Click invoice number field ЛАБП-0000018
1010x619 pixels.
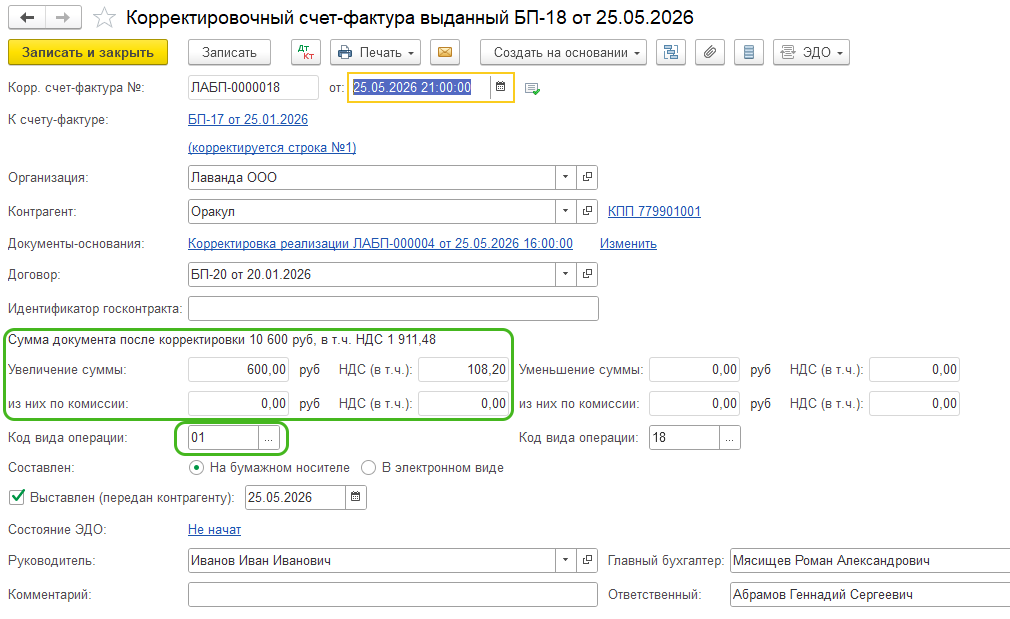(x=253, y=88)
